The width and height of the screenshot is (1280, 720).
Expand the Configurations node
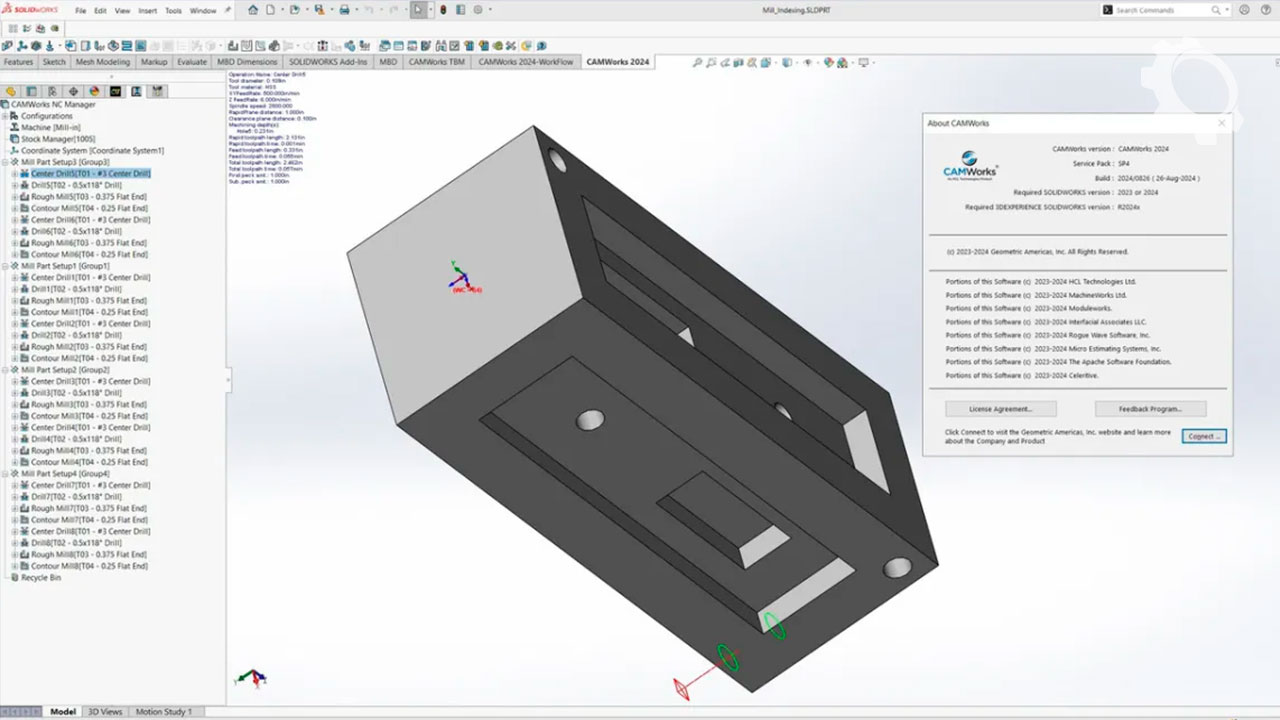[6, 116]
